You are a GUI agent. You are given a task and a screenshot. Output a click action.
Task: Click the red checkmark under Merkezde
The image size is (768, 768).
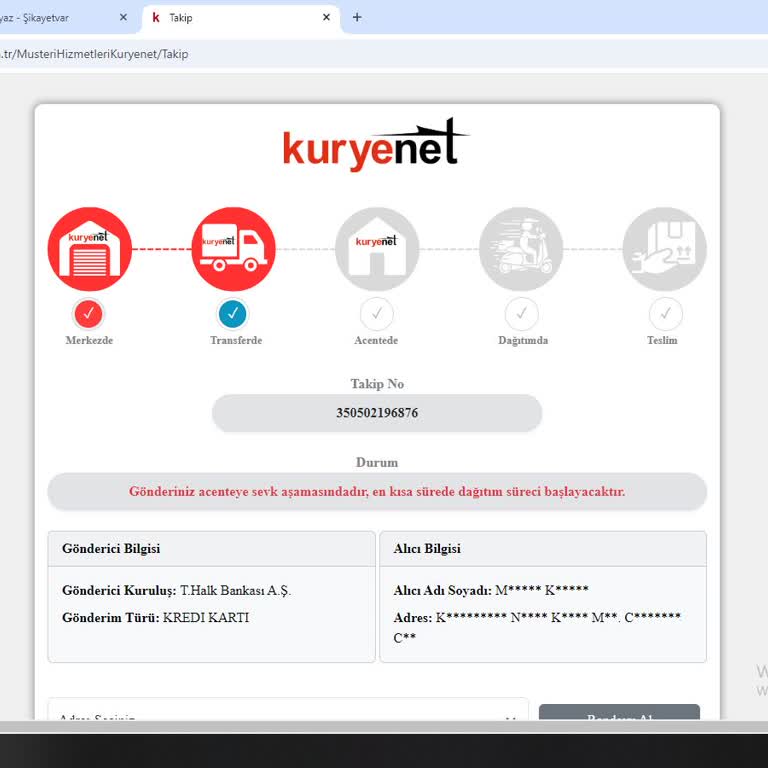88,313
